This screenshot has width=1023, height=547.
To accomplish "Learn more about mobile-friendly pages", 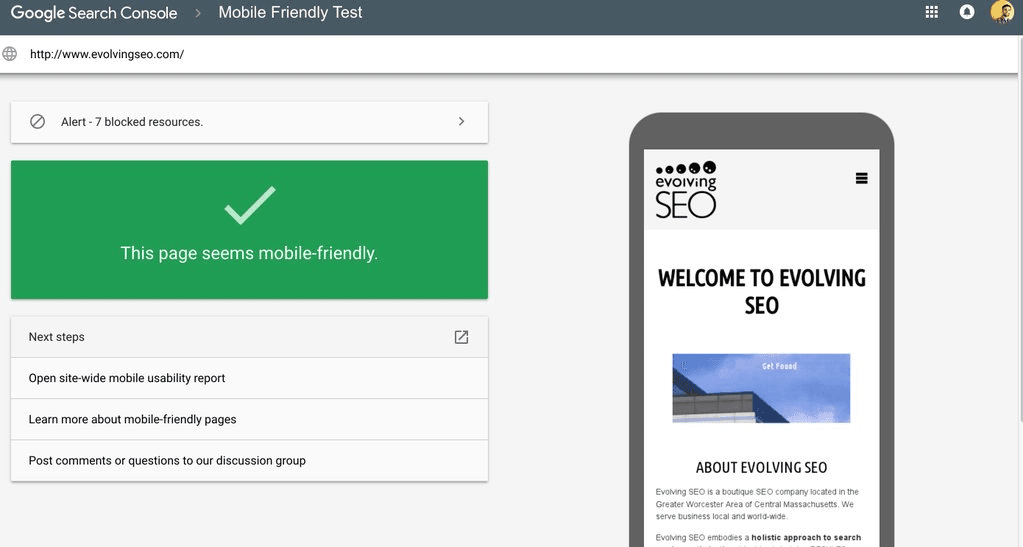I will click(x=132, y=419).
